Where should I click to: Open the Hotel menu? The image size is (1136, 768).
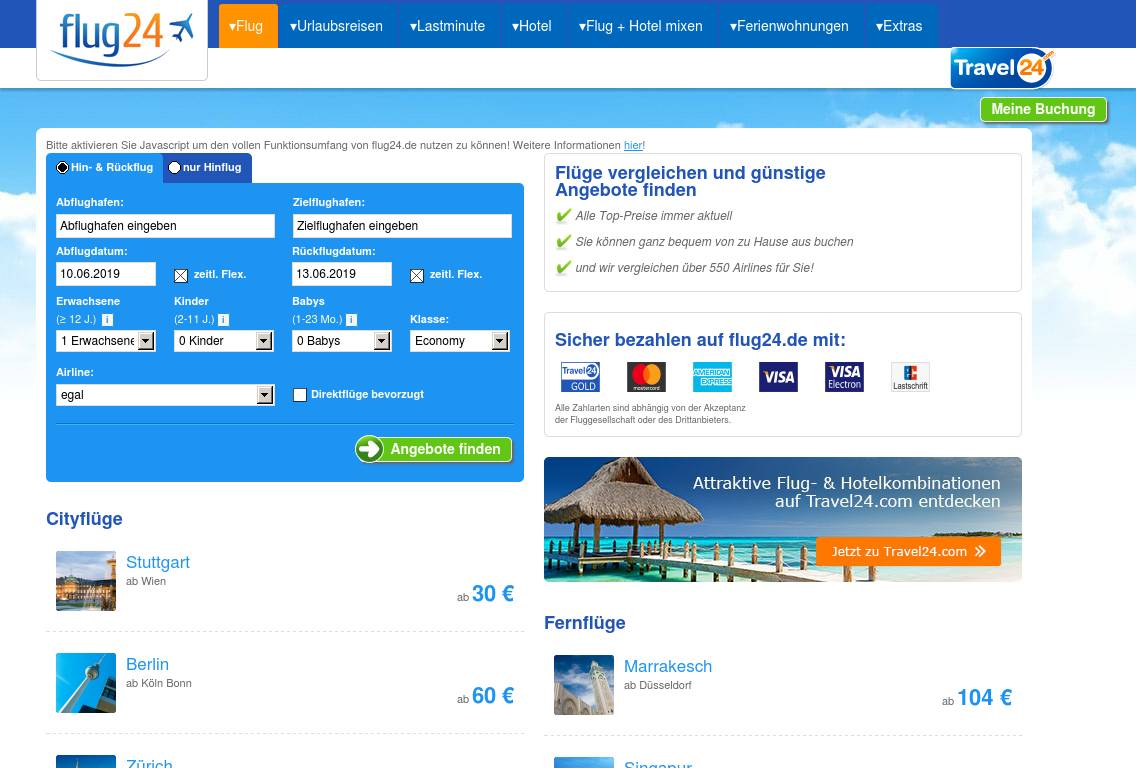point(532,26)
